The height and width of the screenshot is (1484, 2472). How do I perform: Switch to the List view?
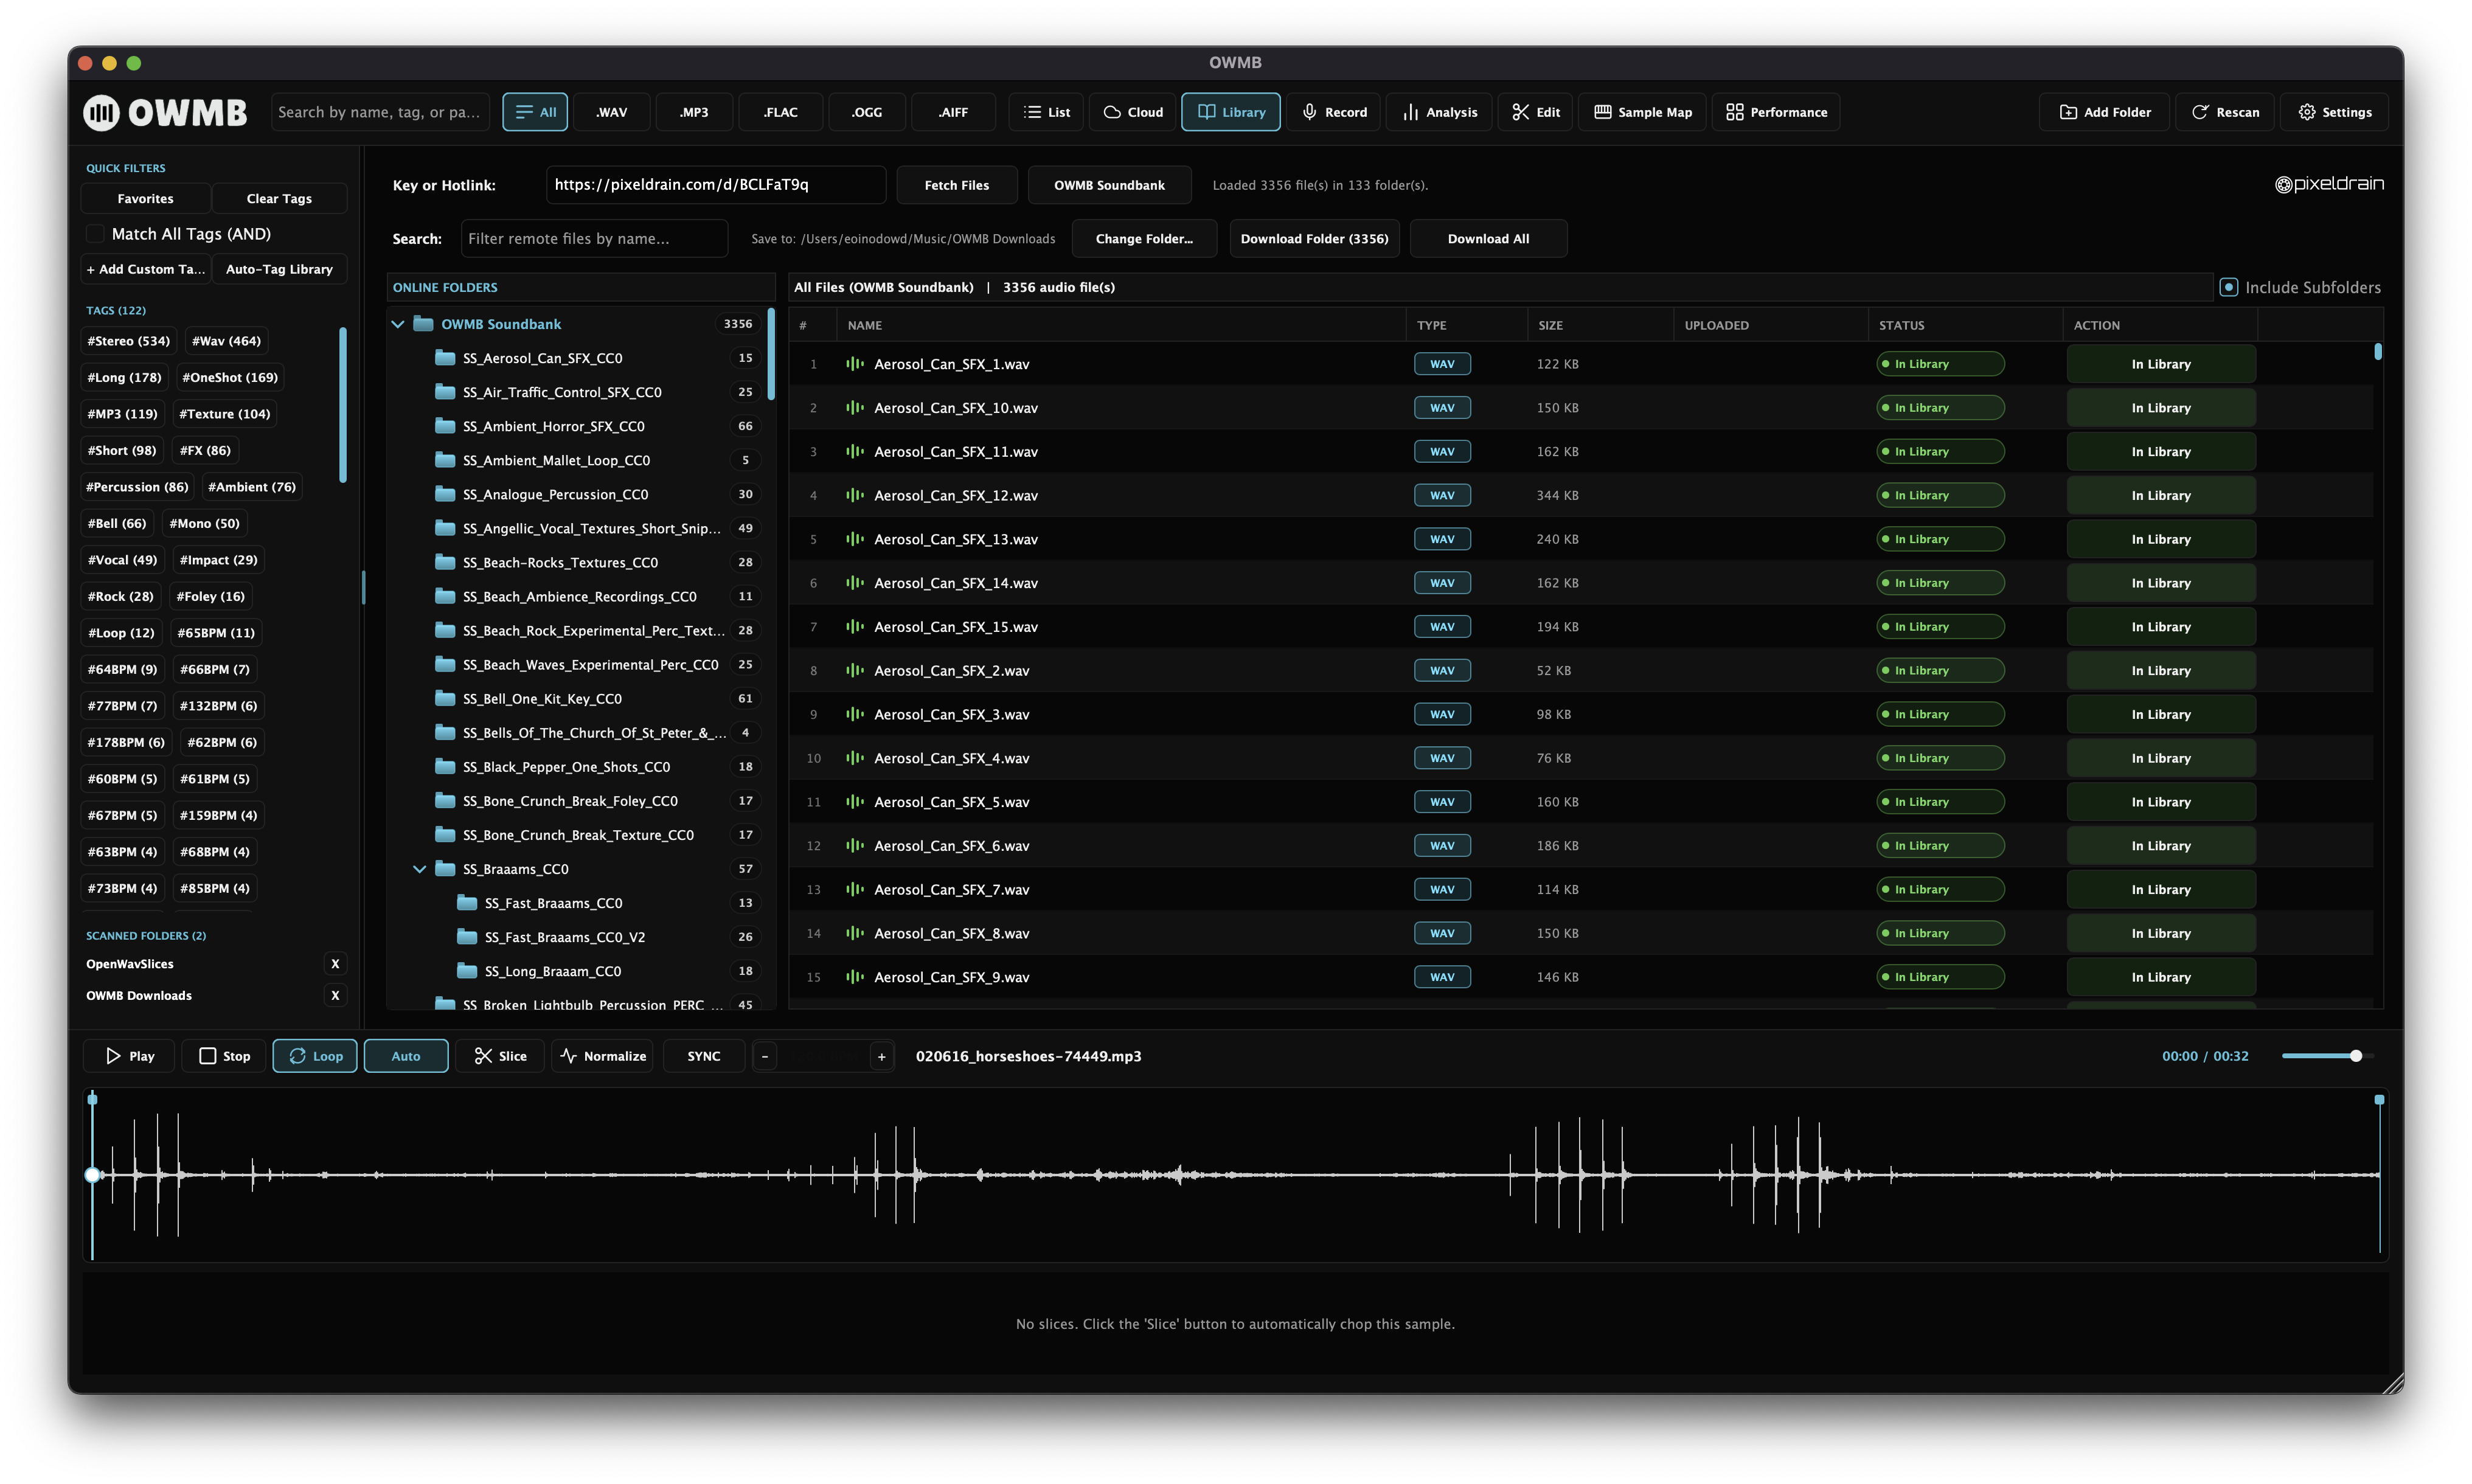(x=1046, y=112)
